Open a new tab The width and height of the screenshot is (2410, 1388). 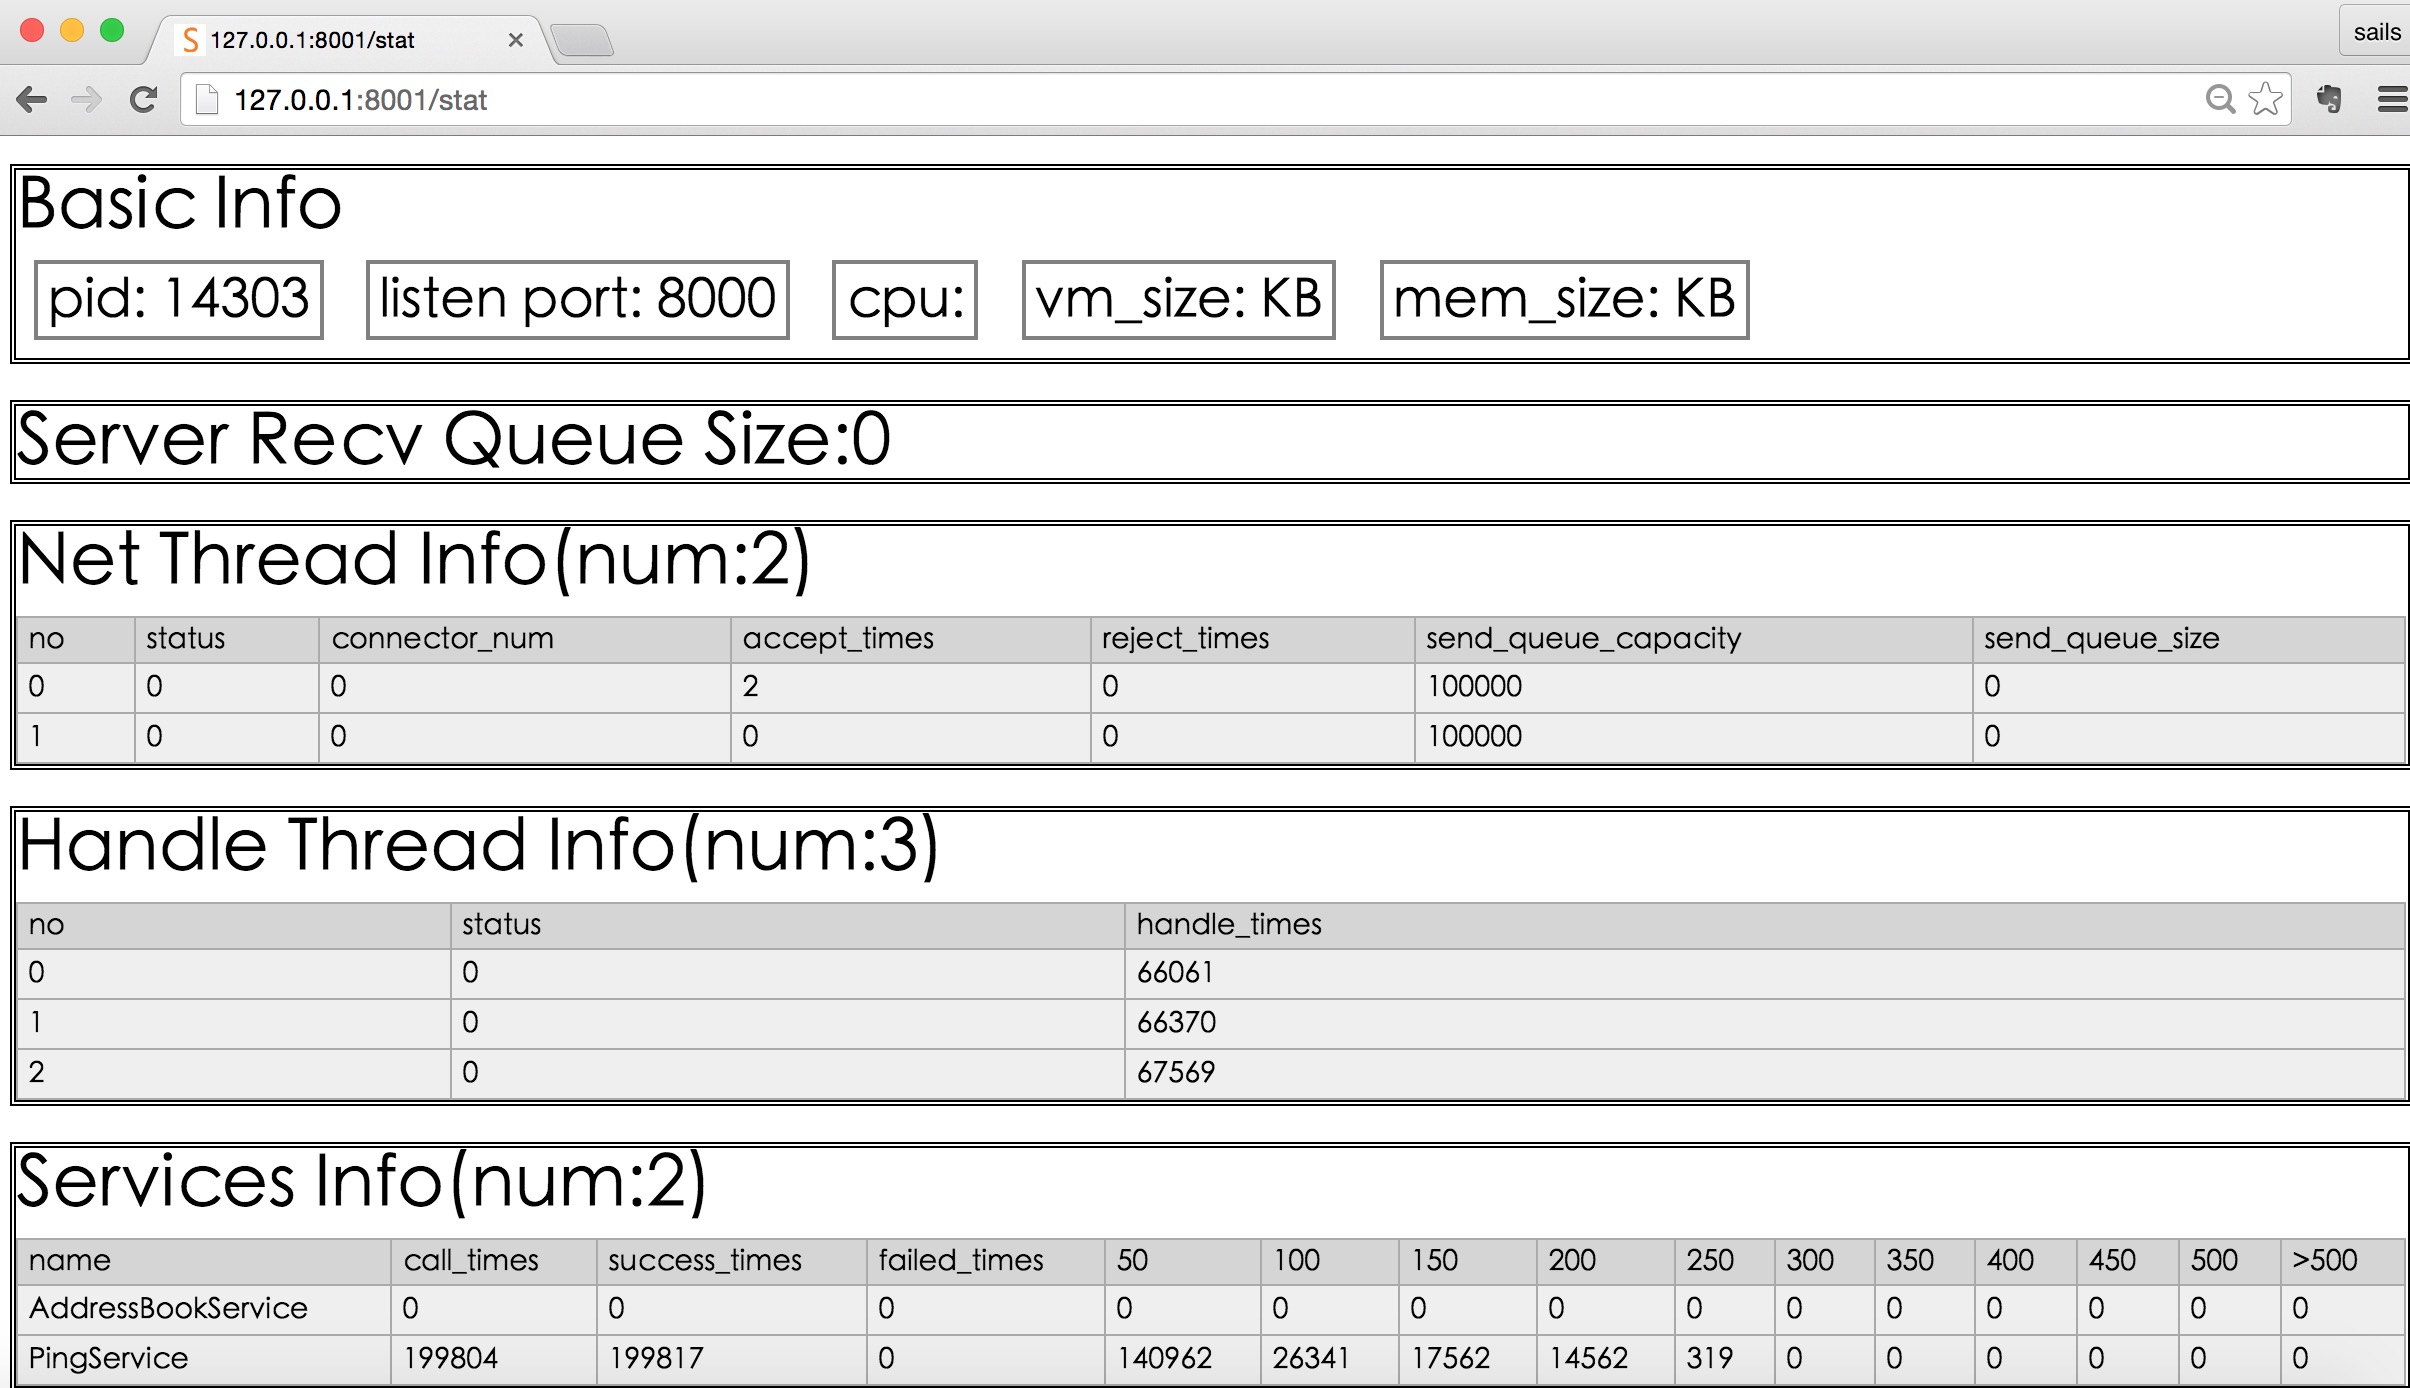[x=582, y=41]
